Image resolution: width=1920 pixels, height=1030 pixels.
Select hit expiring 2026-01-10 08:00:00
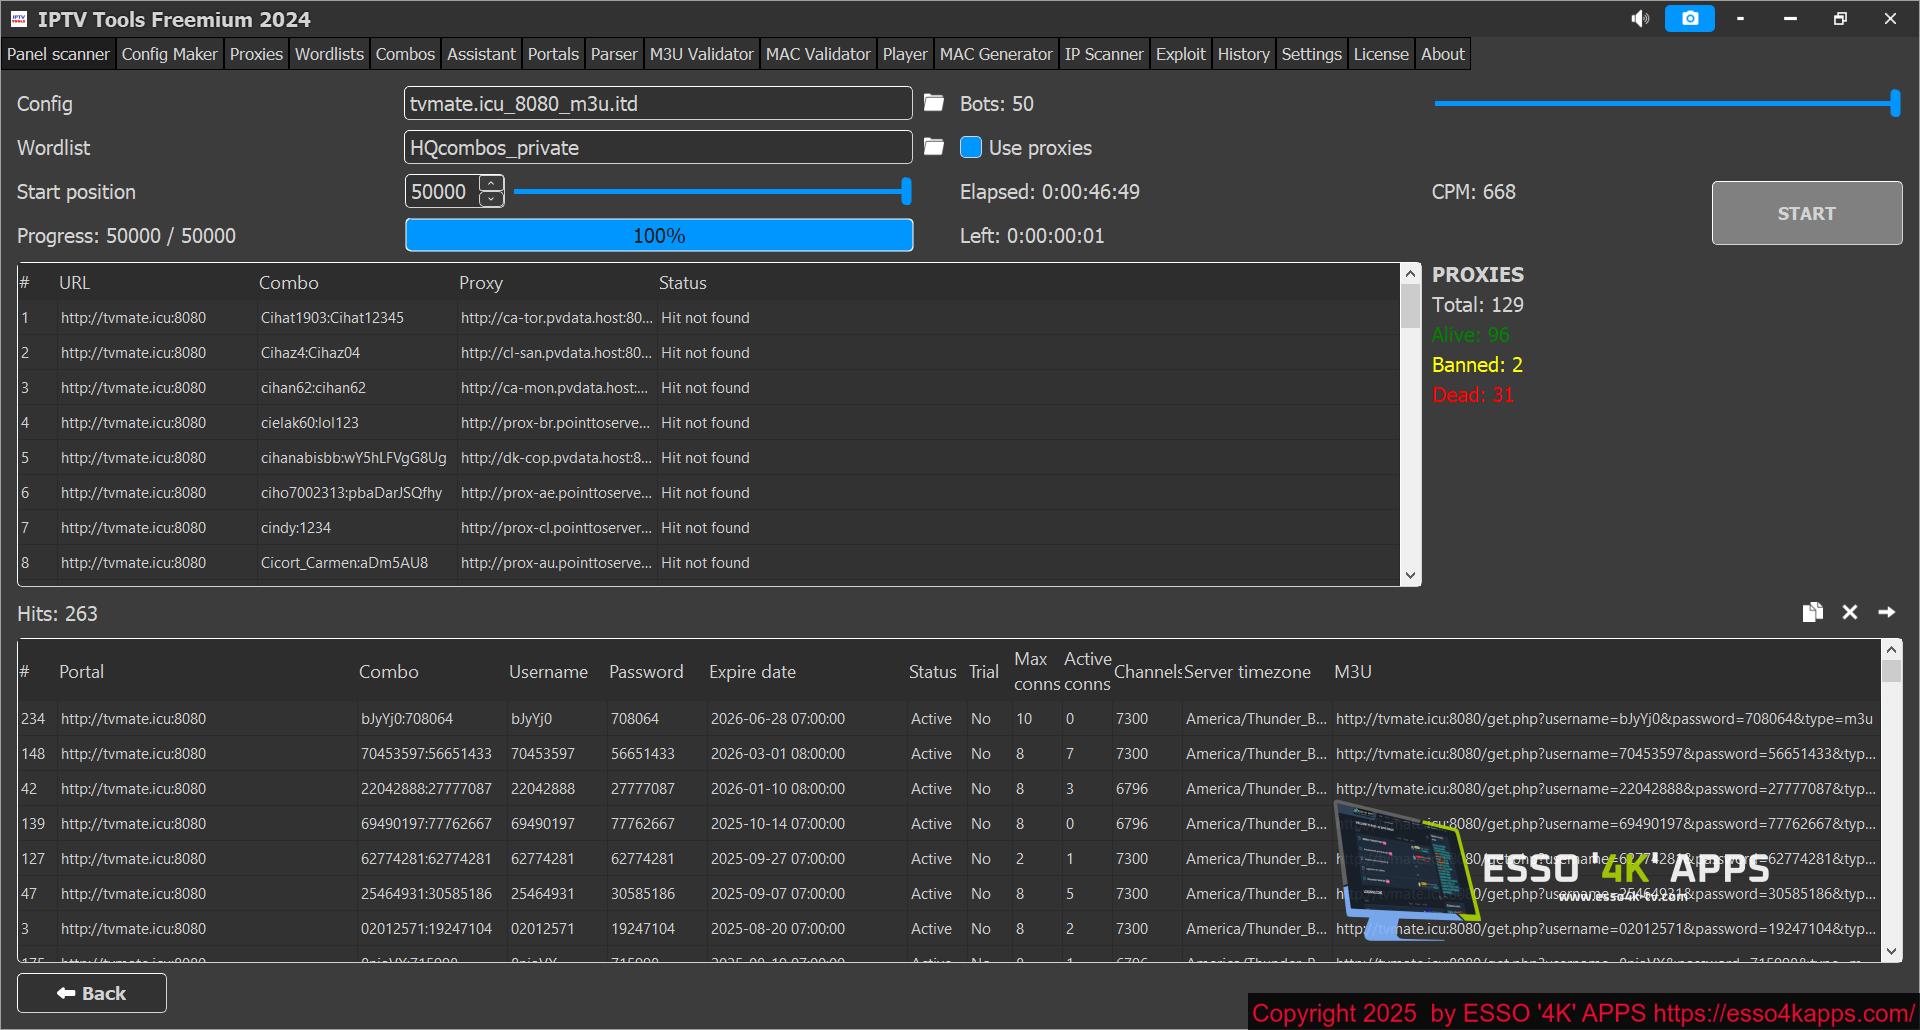coord(949,789)
